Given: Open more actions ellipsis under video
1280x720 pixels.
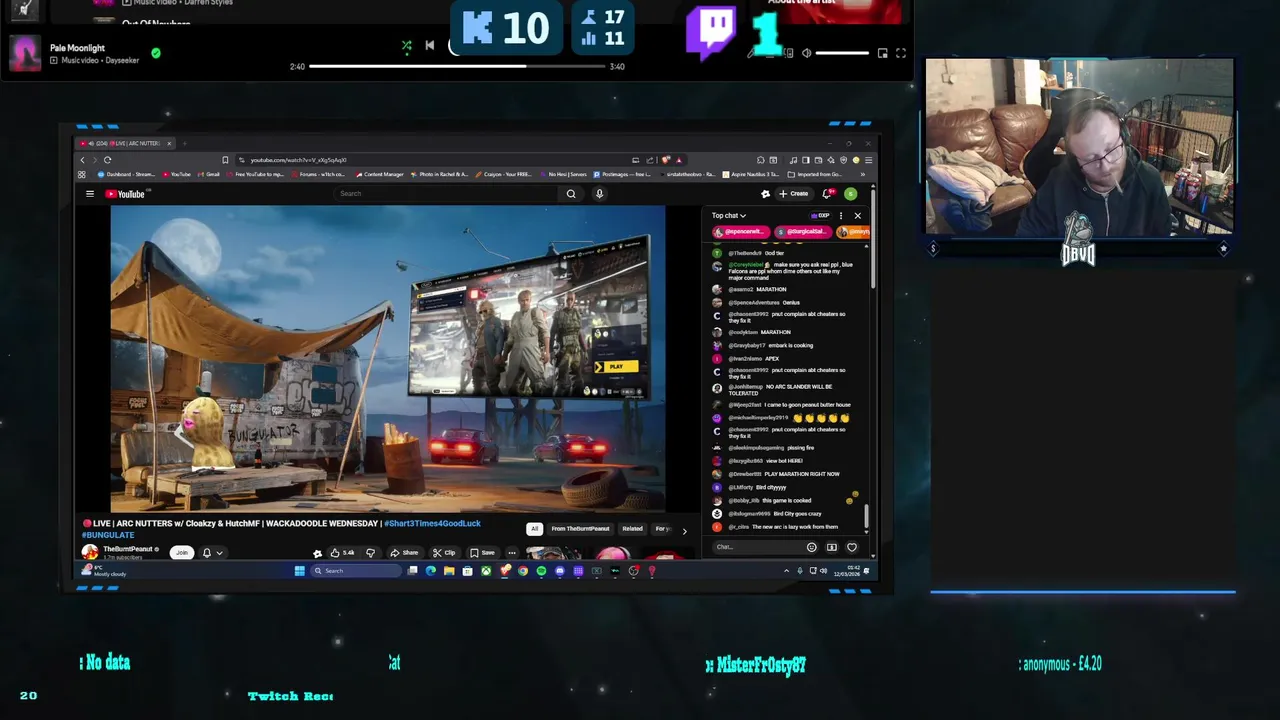Looking at the screenshot, I should 512,552.
